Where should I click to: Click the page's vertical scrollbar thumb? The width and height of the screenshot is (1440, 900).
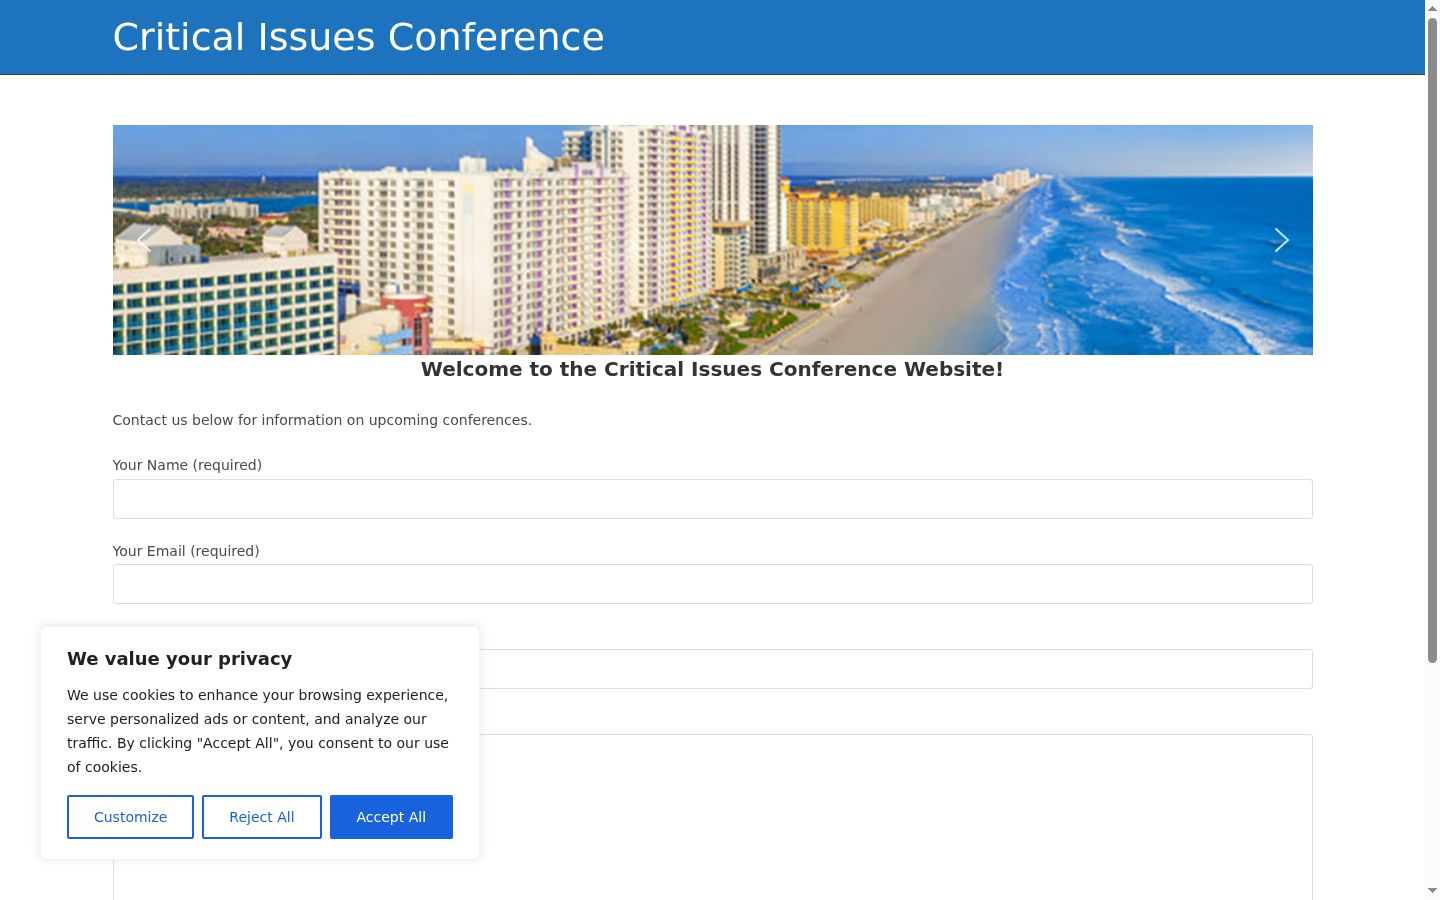(1432, 340)
